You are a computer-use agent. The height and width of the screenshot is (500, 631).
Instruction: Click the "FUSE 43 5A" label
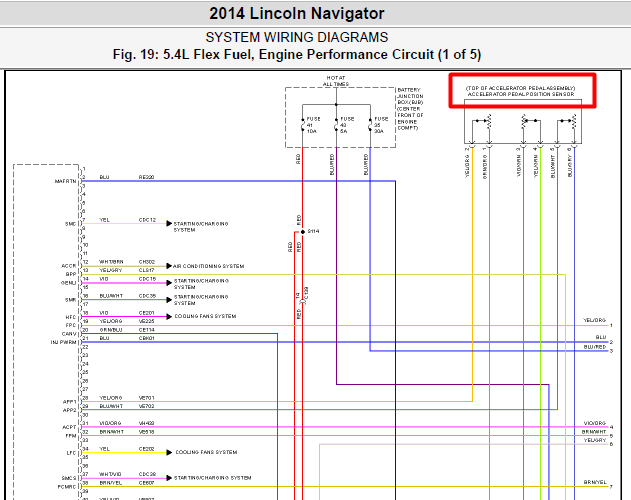347,125
